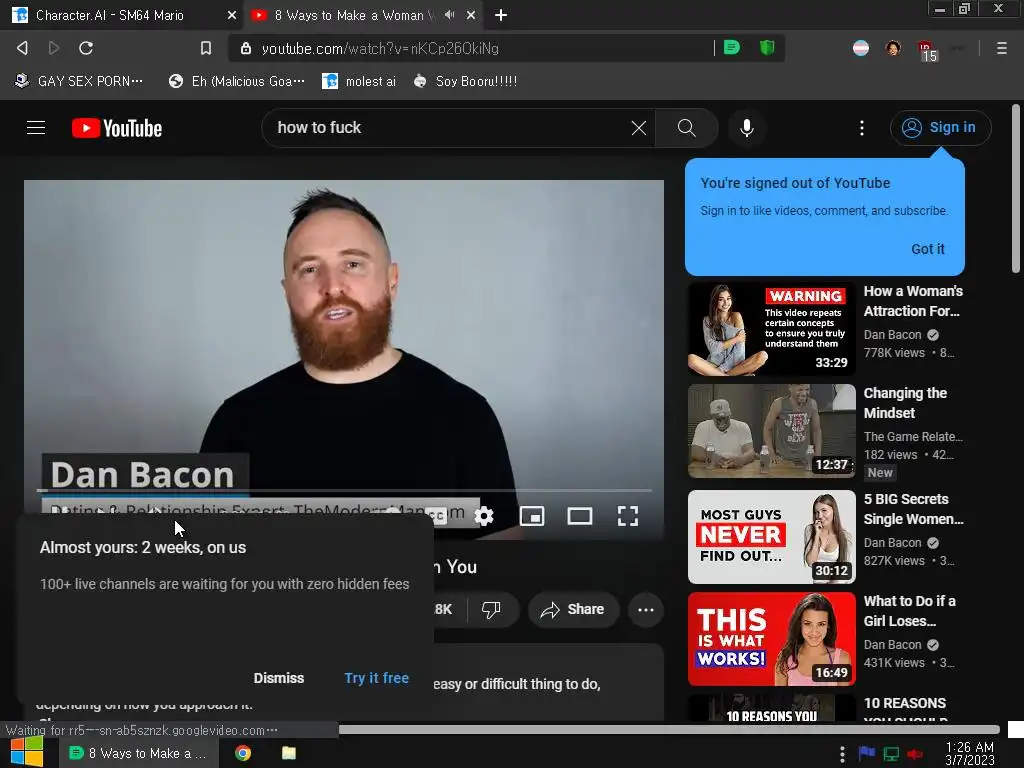Open the green chat extension icon in address bar
The height and width of the screenshot is (768, 1024).
[x=732, y=48]
